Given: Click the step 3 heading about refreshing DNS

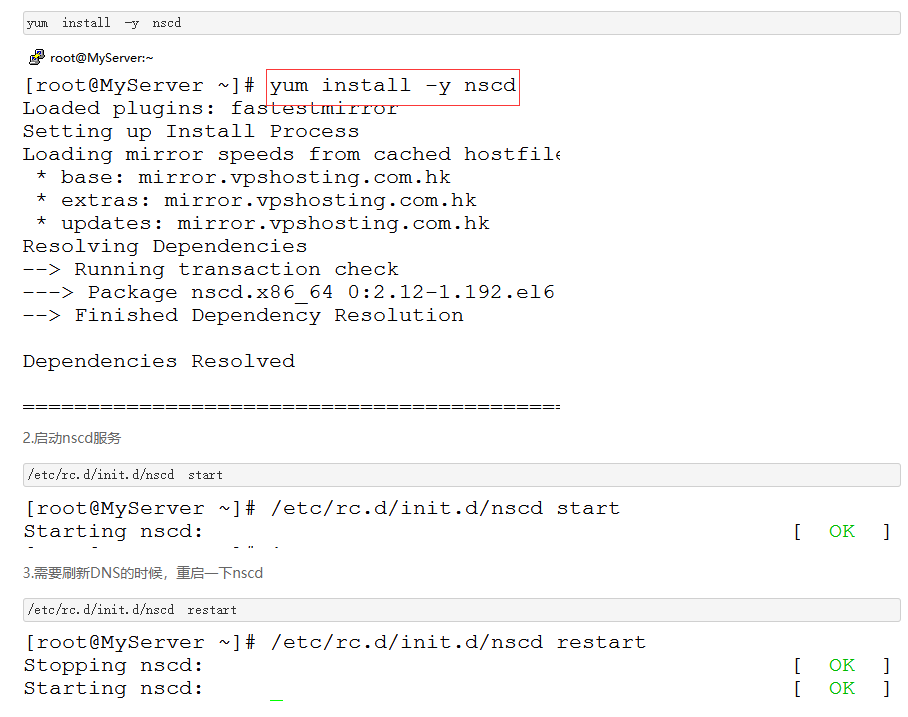Looking at the screenshot, I should point(142,573).
